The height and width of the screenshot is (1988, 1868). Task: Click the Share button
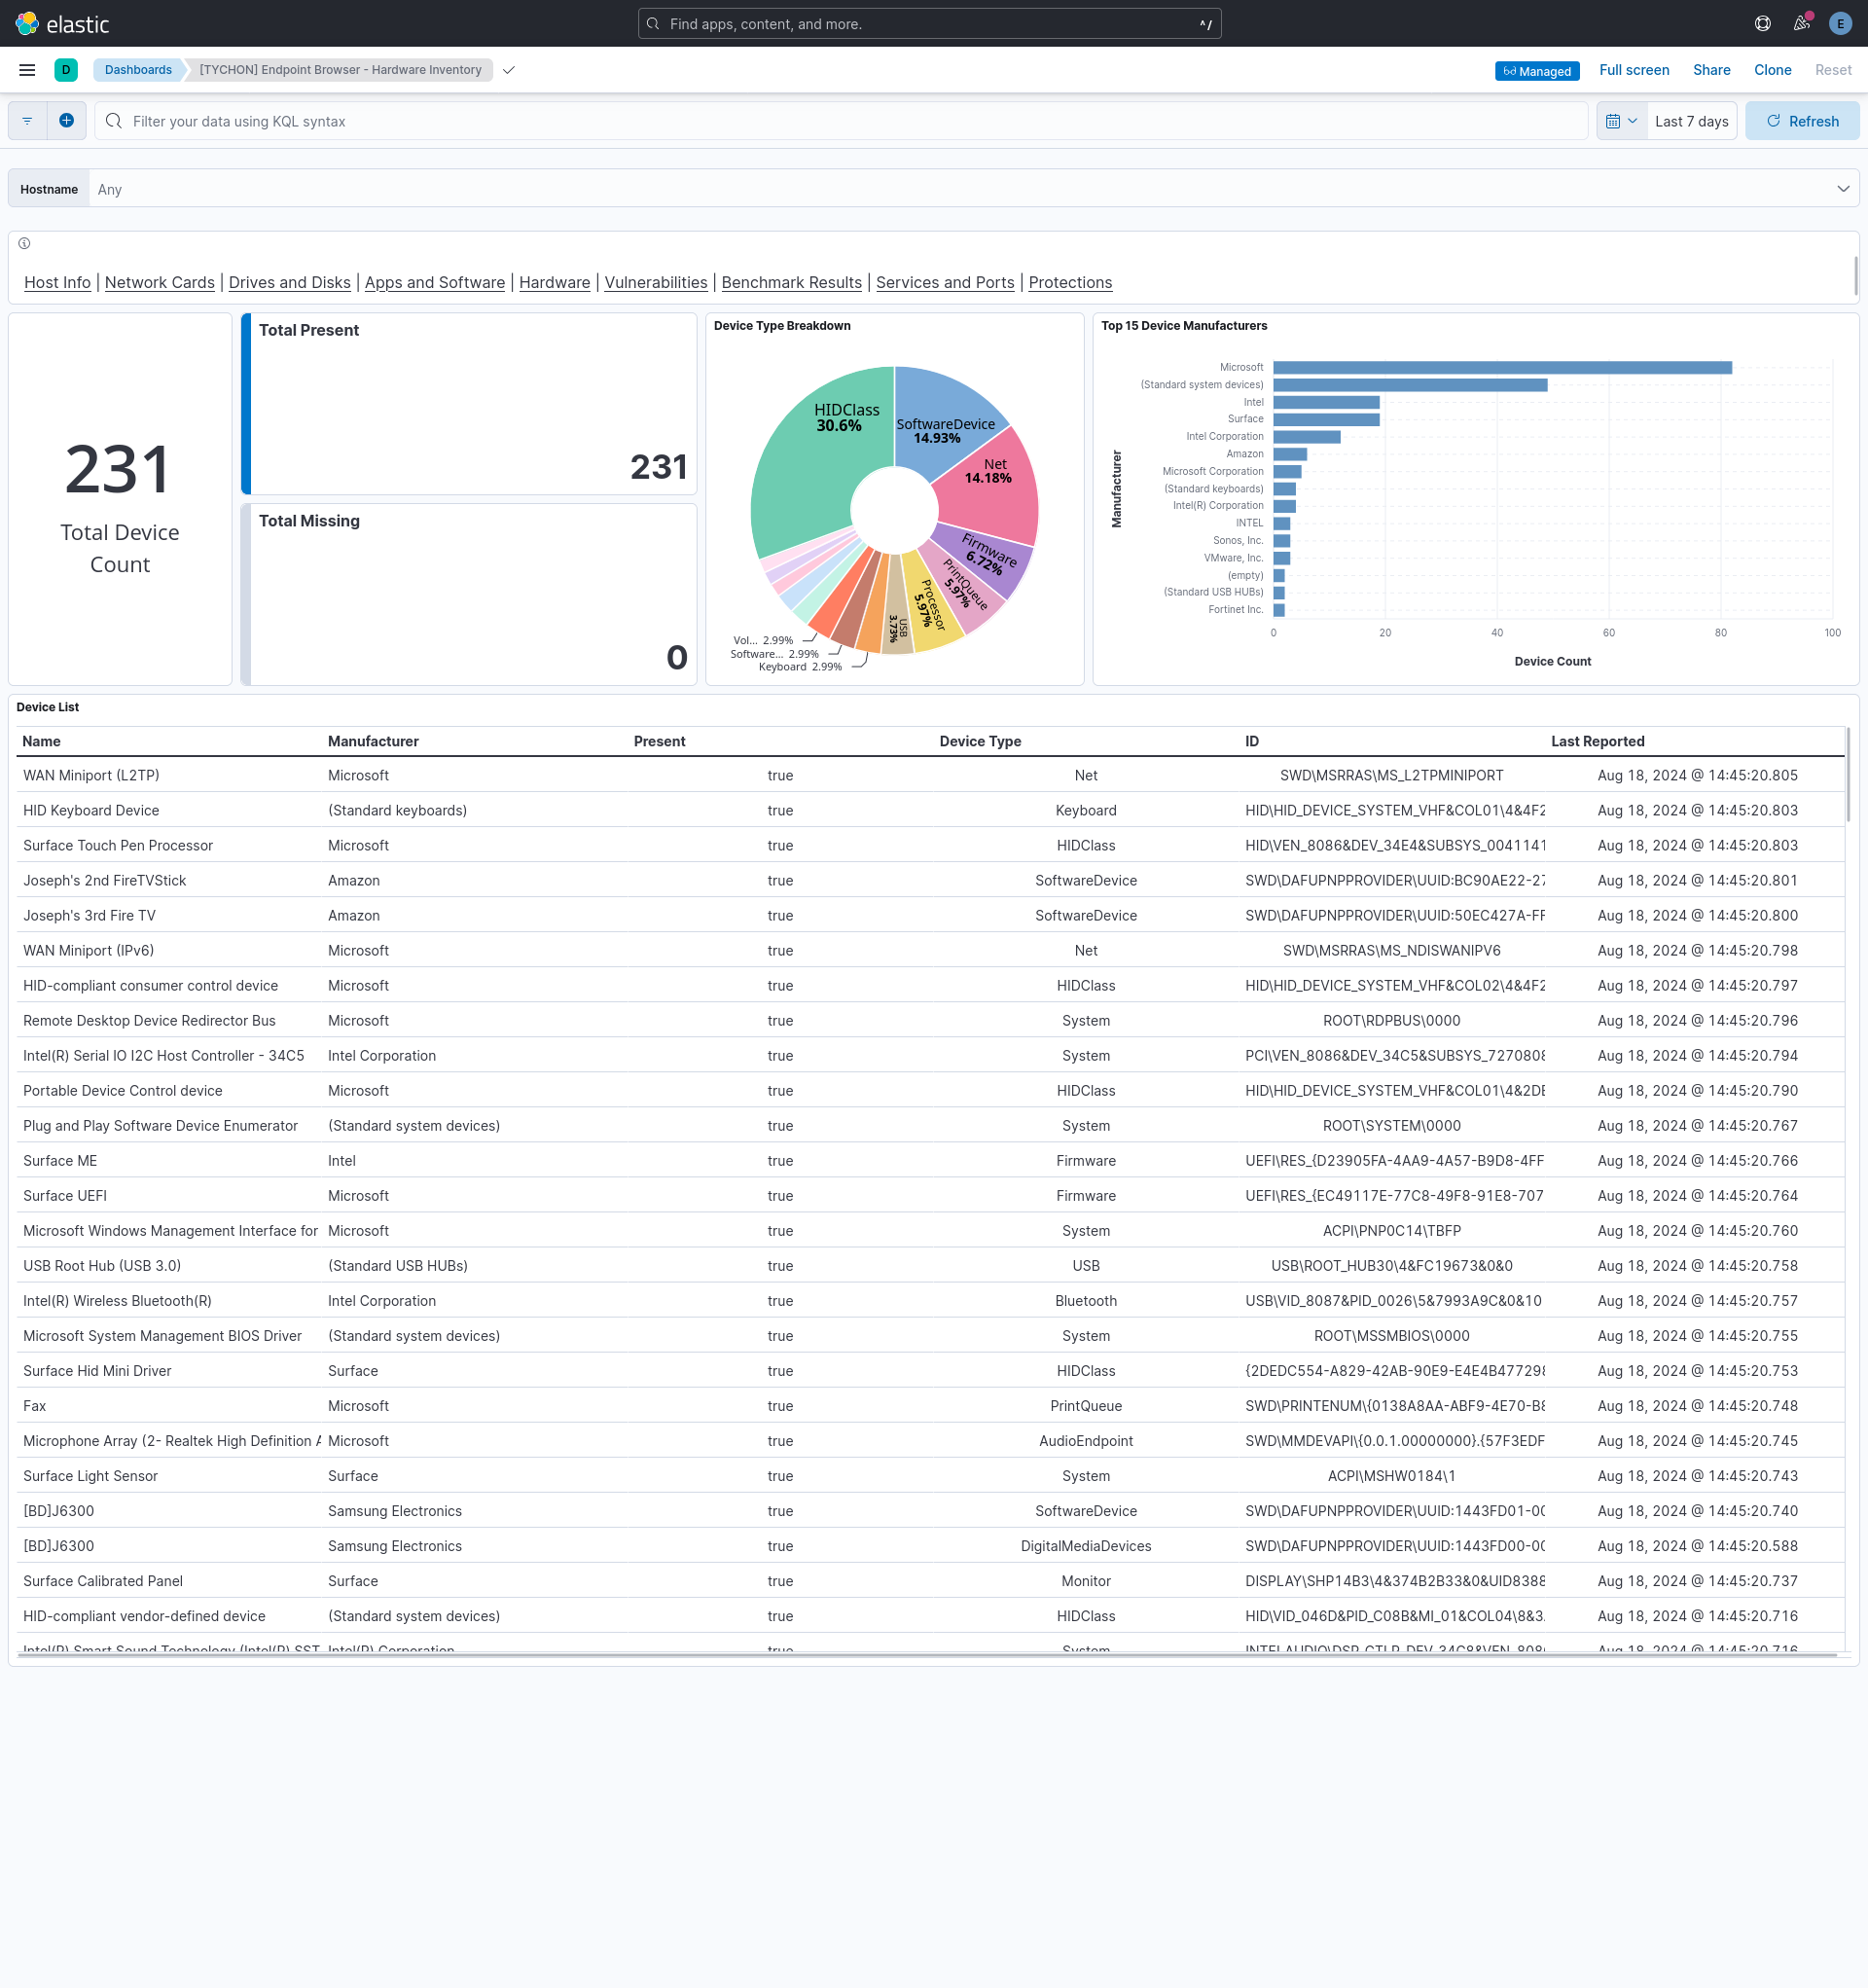tap(1711, 70)
